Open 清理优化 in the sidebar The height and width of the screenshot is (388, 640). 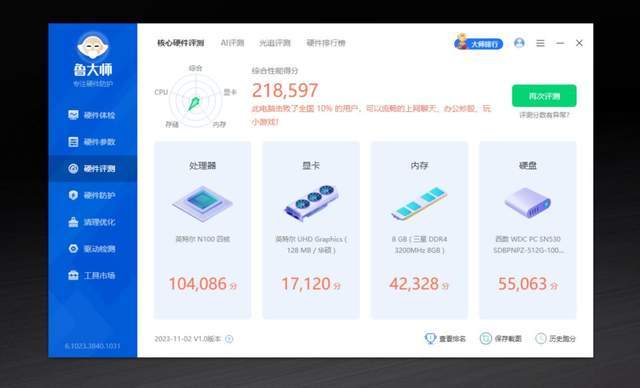tap(92, 222)
